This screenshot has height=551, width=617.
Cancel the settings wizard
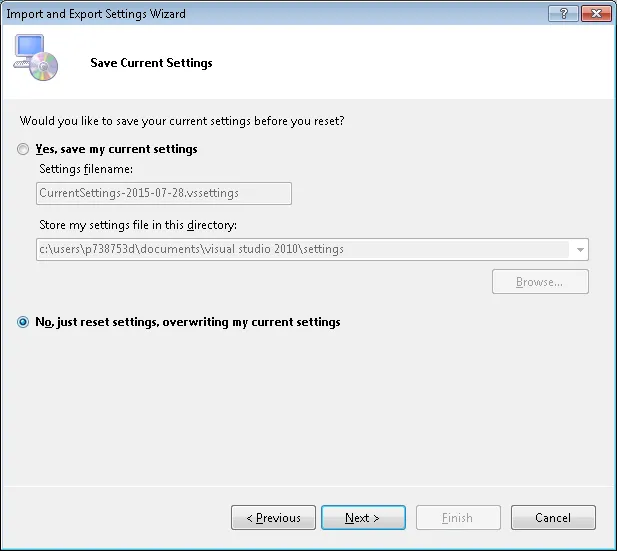[553, 518]
